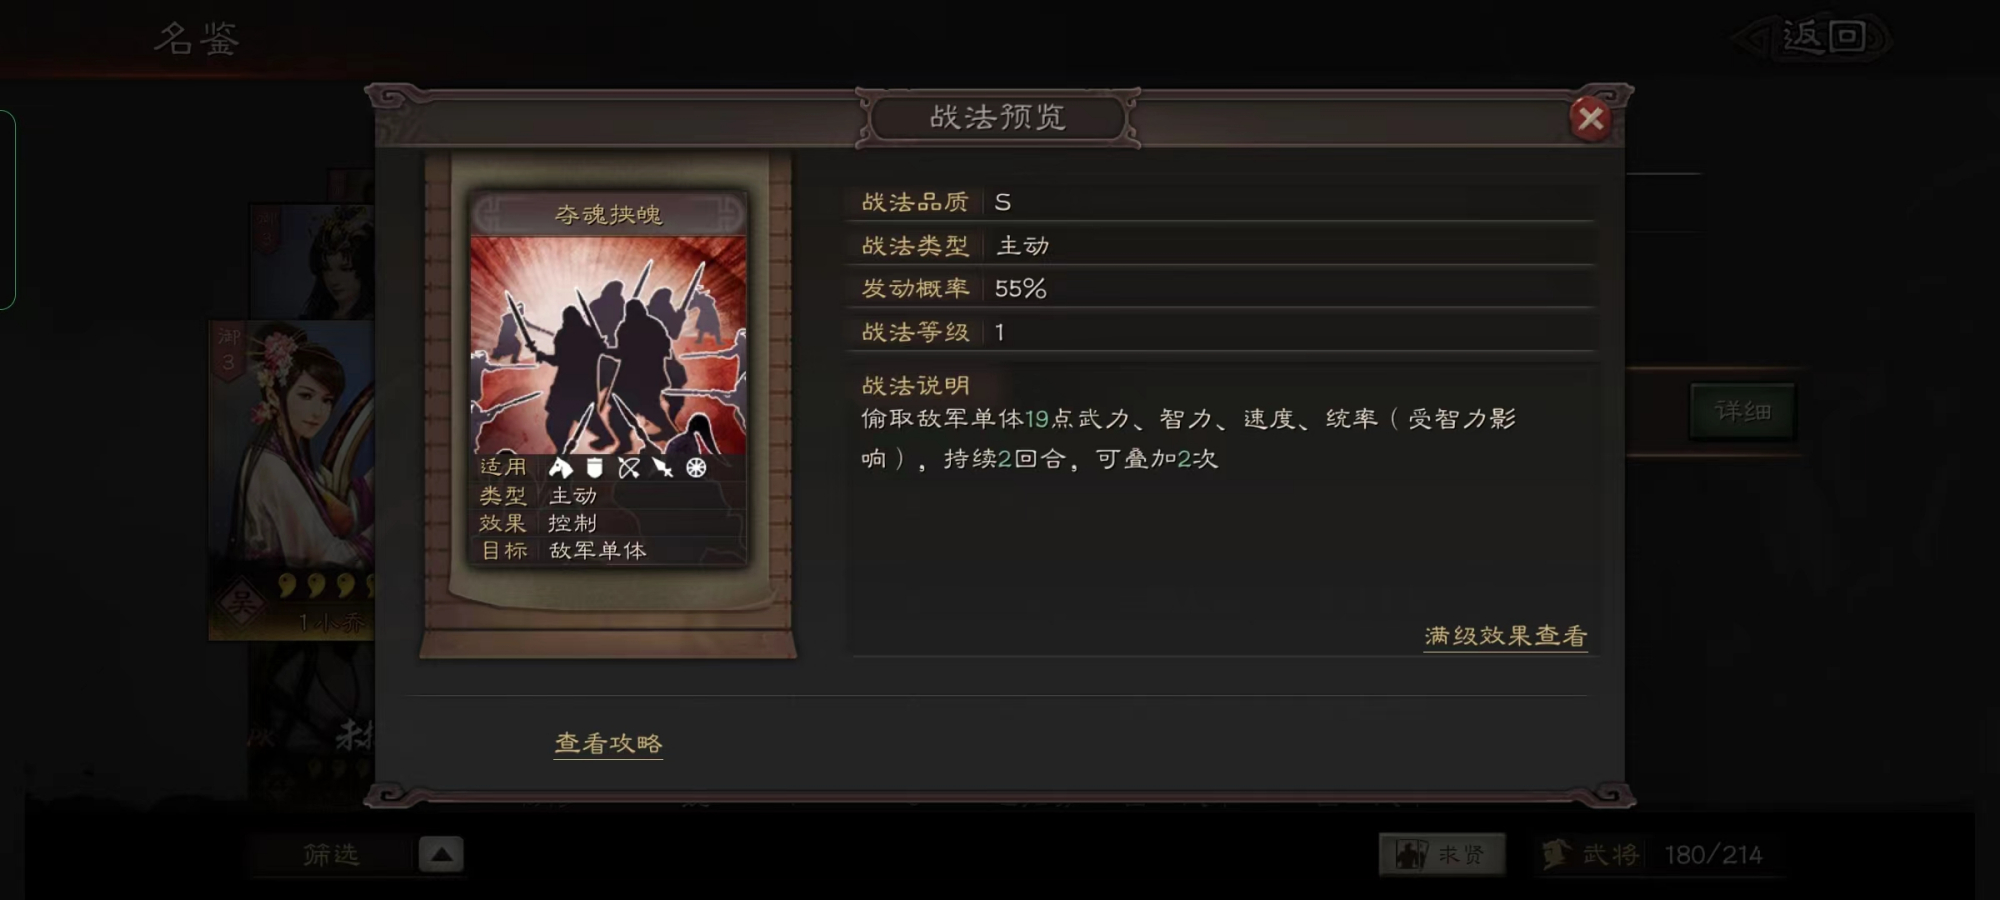Open 求贤 recruitment button
Viewport: 2000px width, 900px height.
tap(1442, 855)
